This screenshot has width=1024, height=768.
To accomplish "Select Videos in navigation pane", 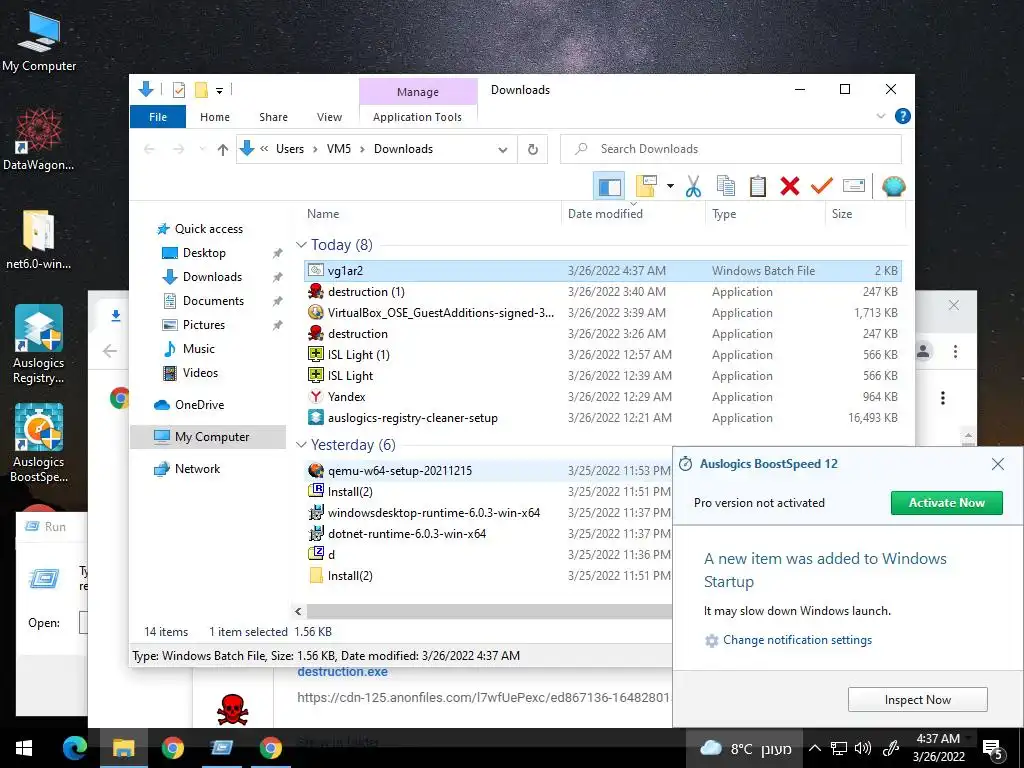I will [x=200, y=373].
